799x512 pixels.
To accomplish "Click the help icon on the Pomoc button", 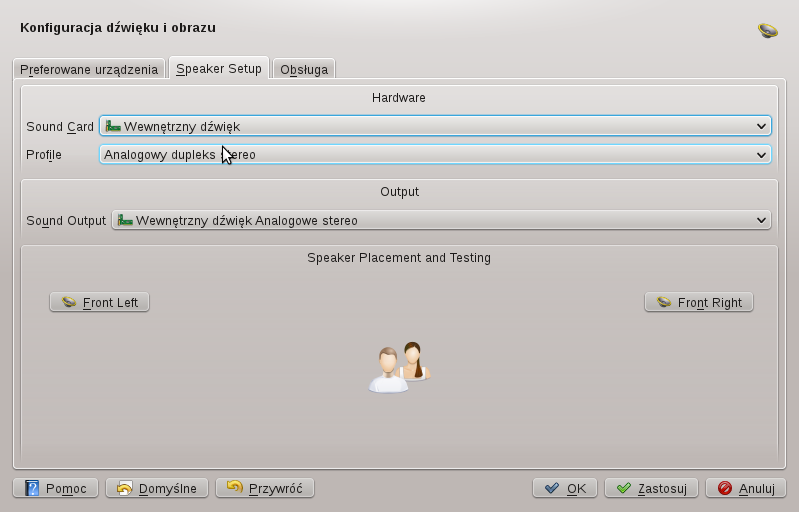I will pos(32,488).
